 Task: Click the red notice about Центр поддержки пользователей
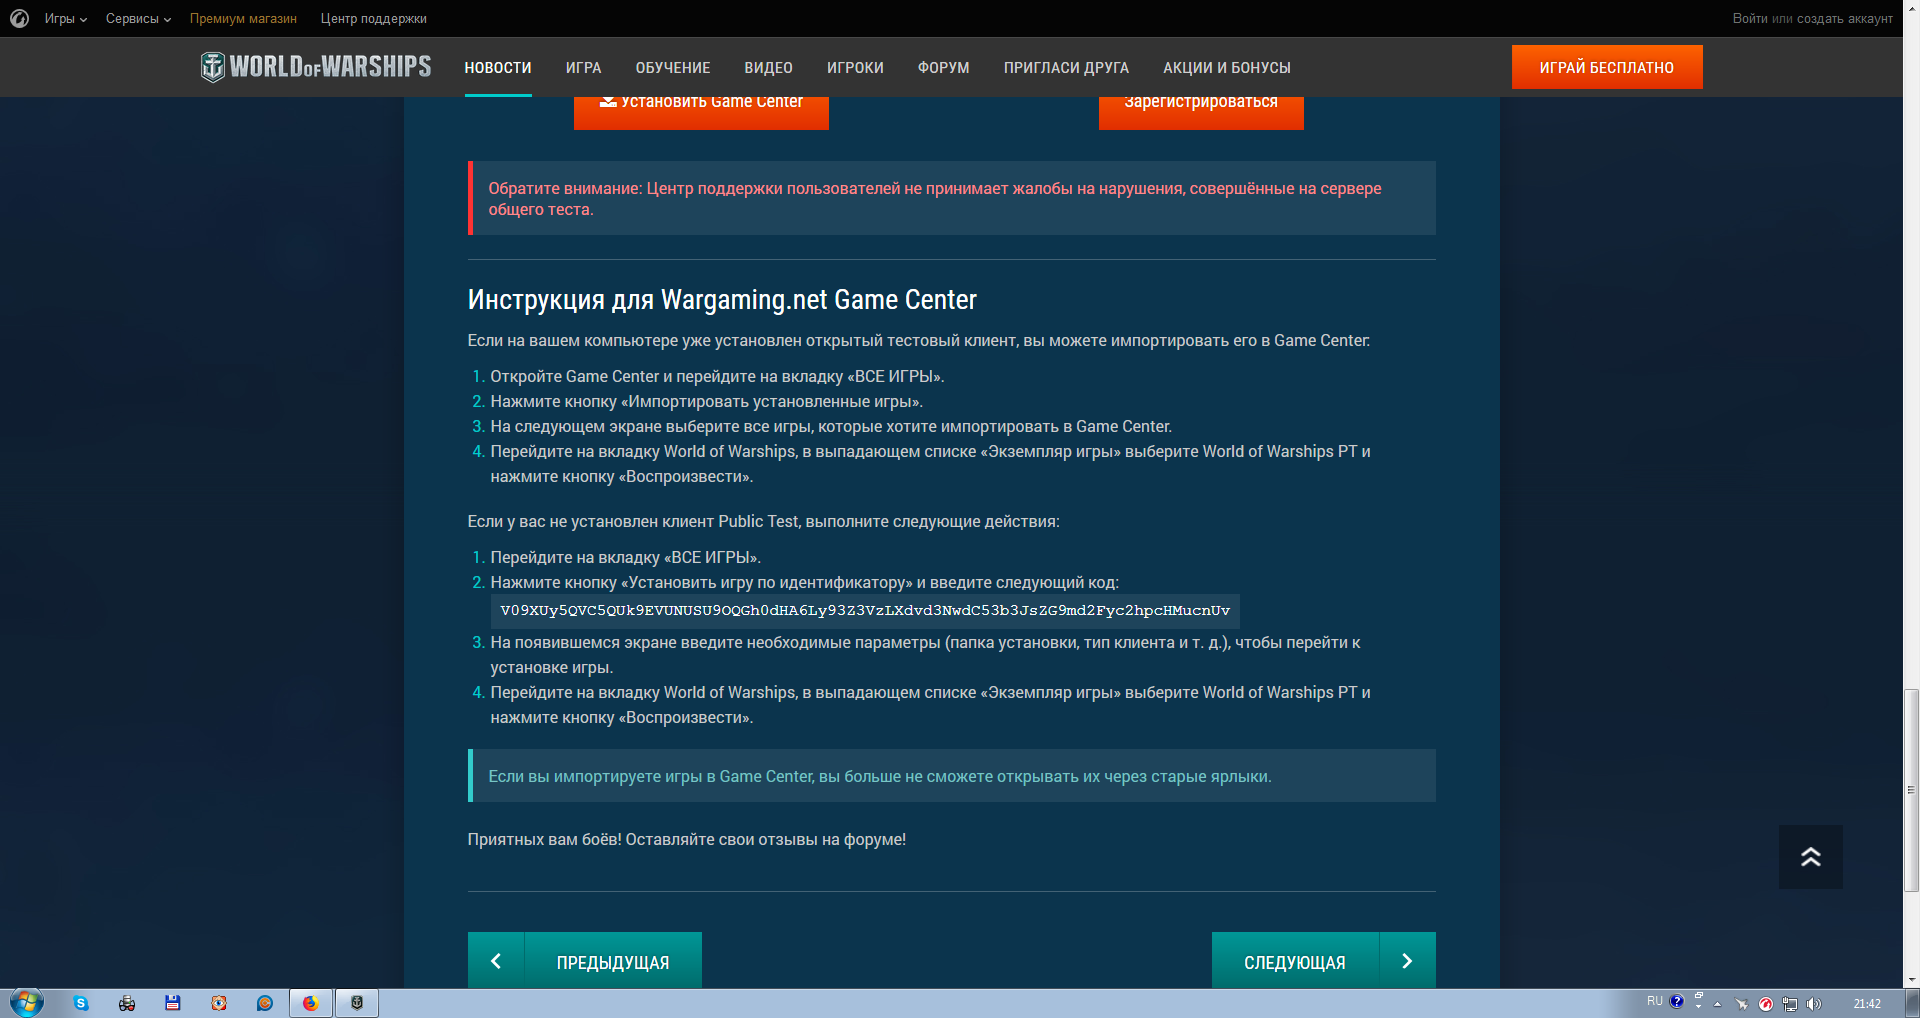(952, 198)
